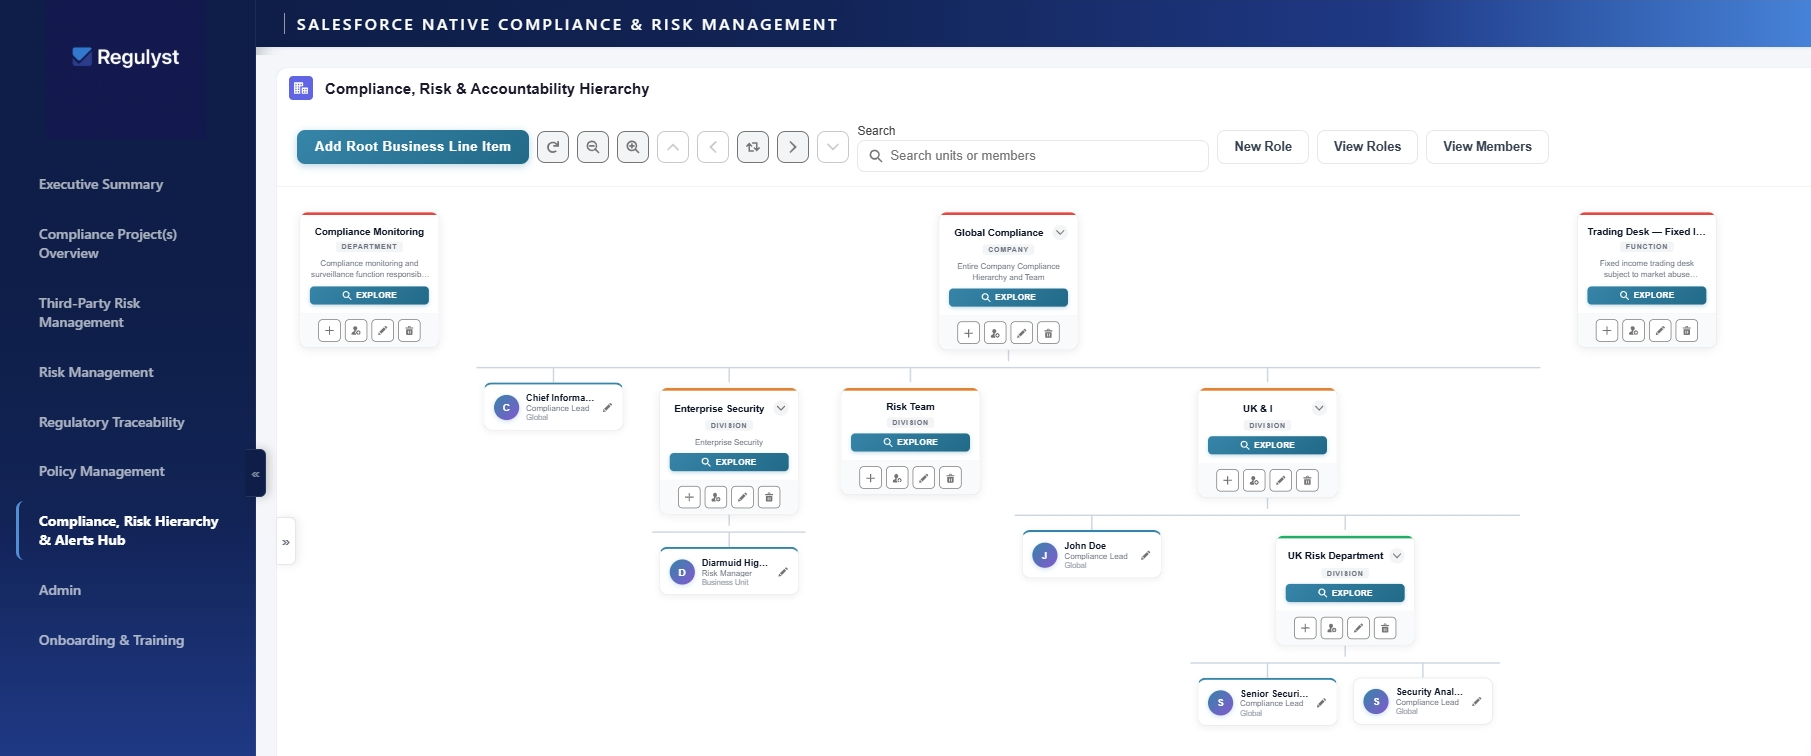Screen dimensions: 1811x756
Task: Click the down arrow navigation button
Action: click(x=833, y=147)
